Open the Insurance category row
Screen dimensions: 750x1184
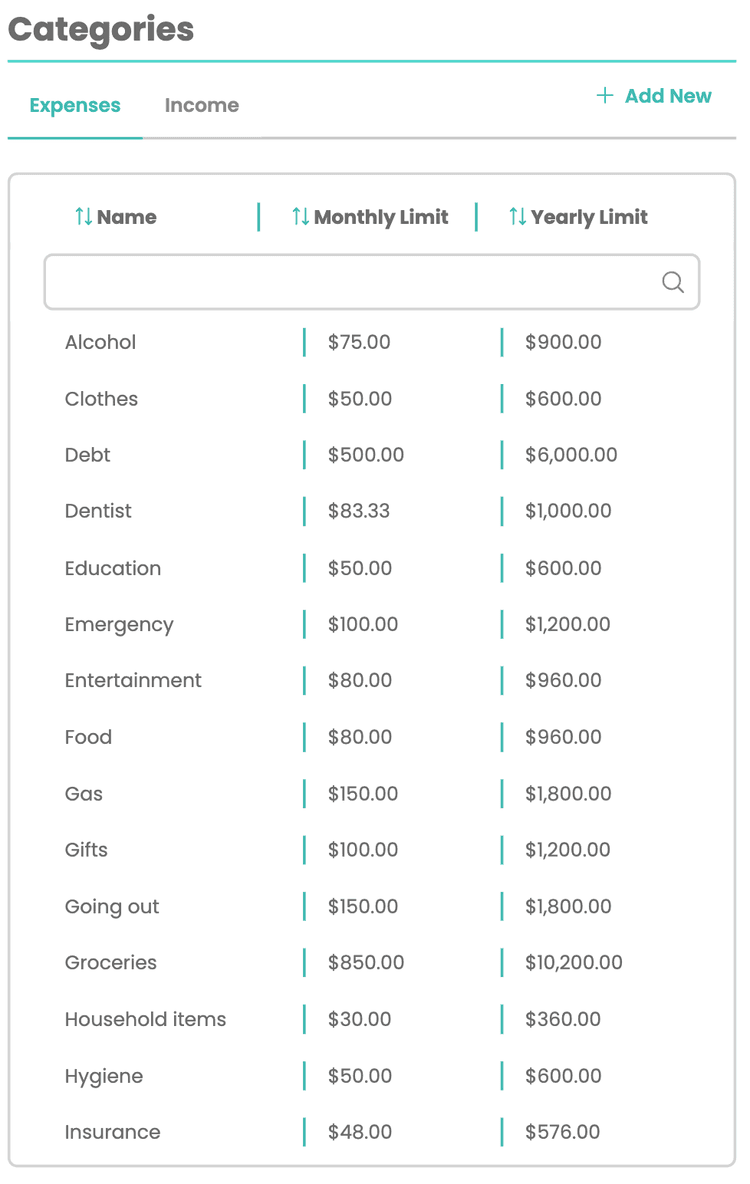tap(112, 1132)
